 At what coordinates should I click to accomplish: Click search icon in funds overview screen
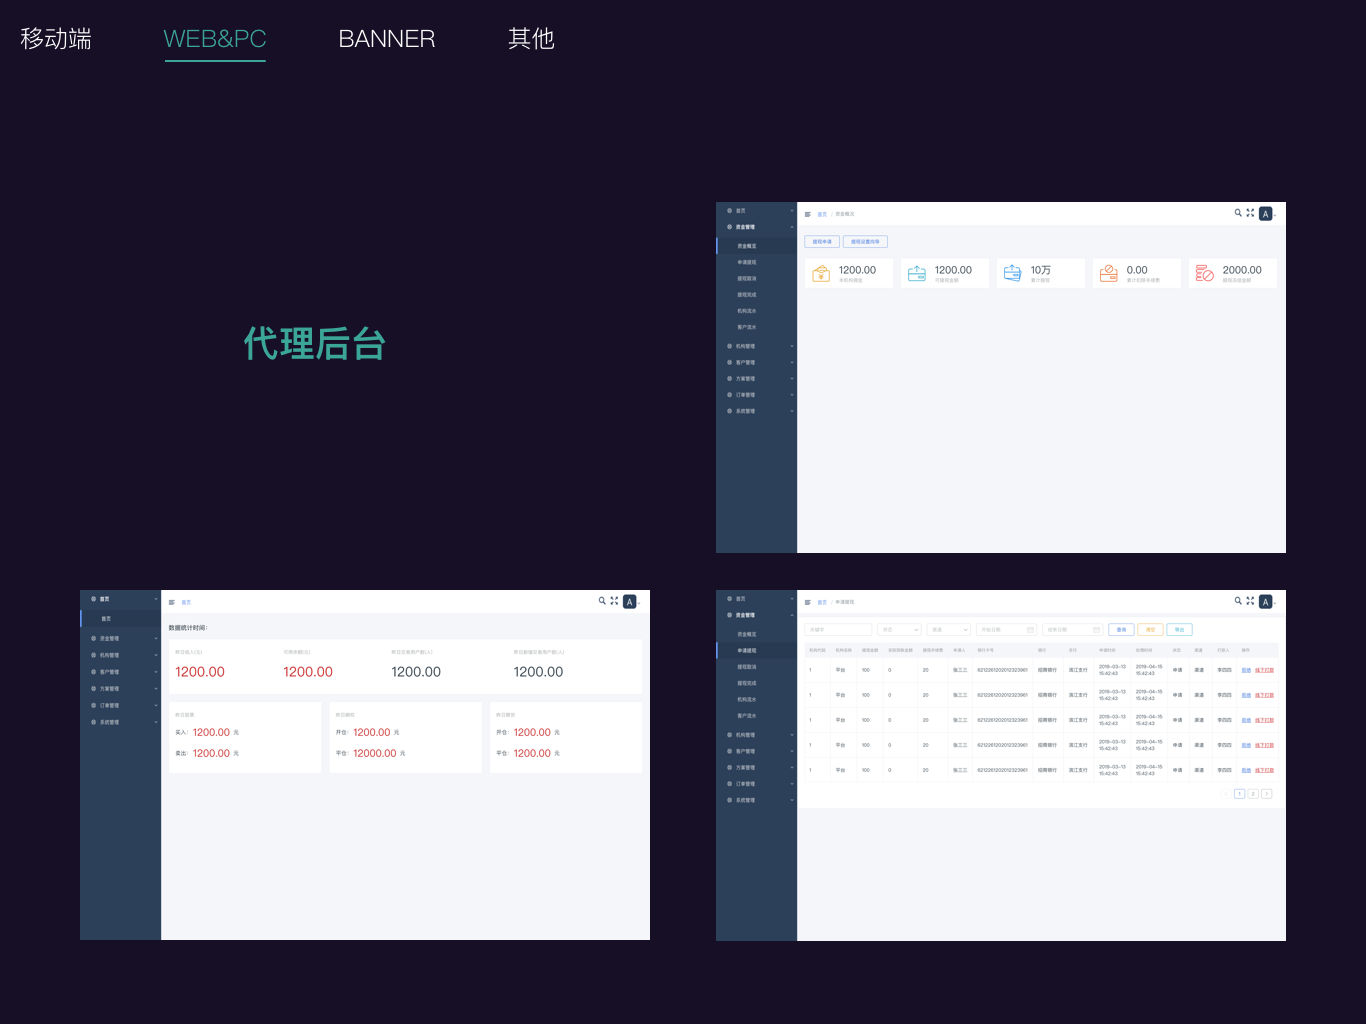pos(1238,213)
